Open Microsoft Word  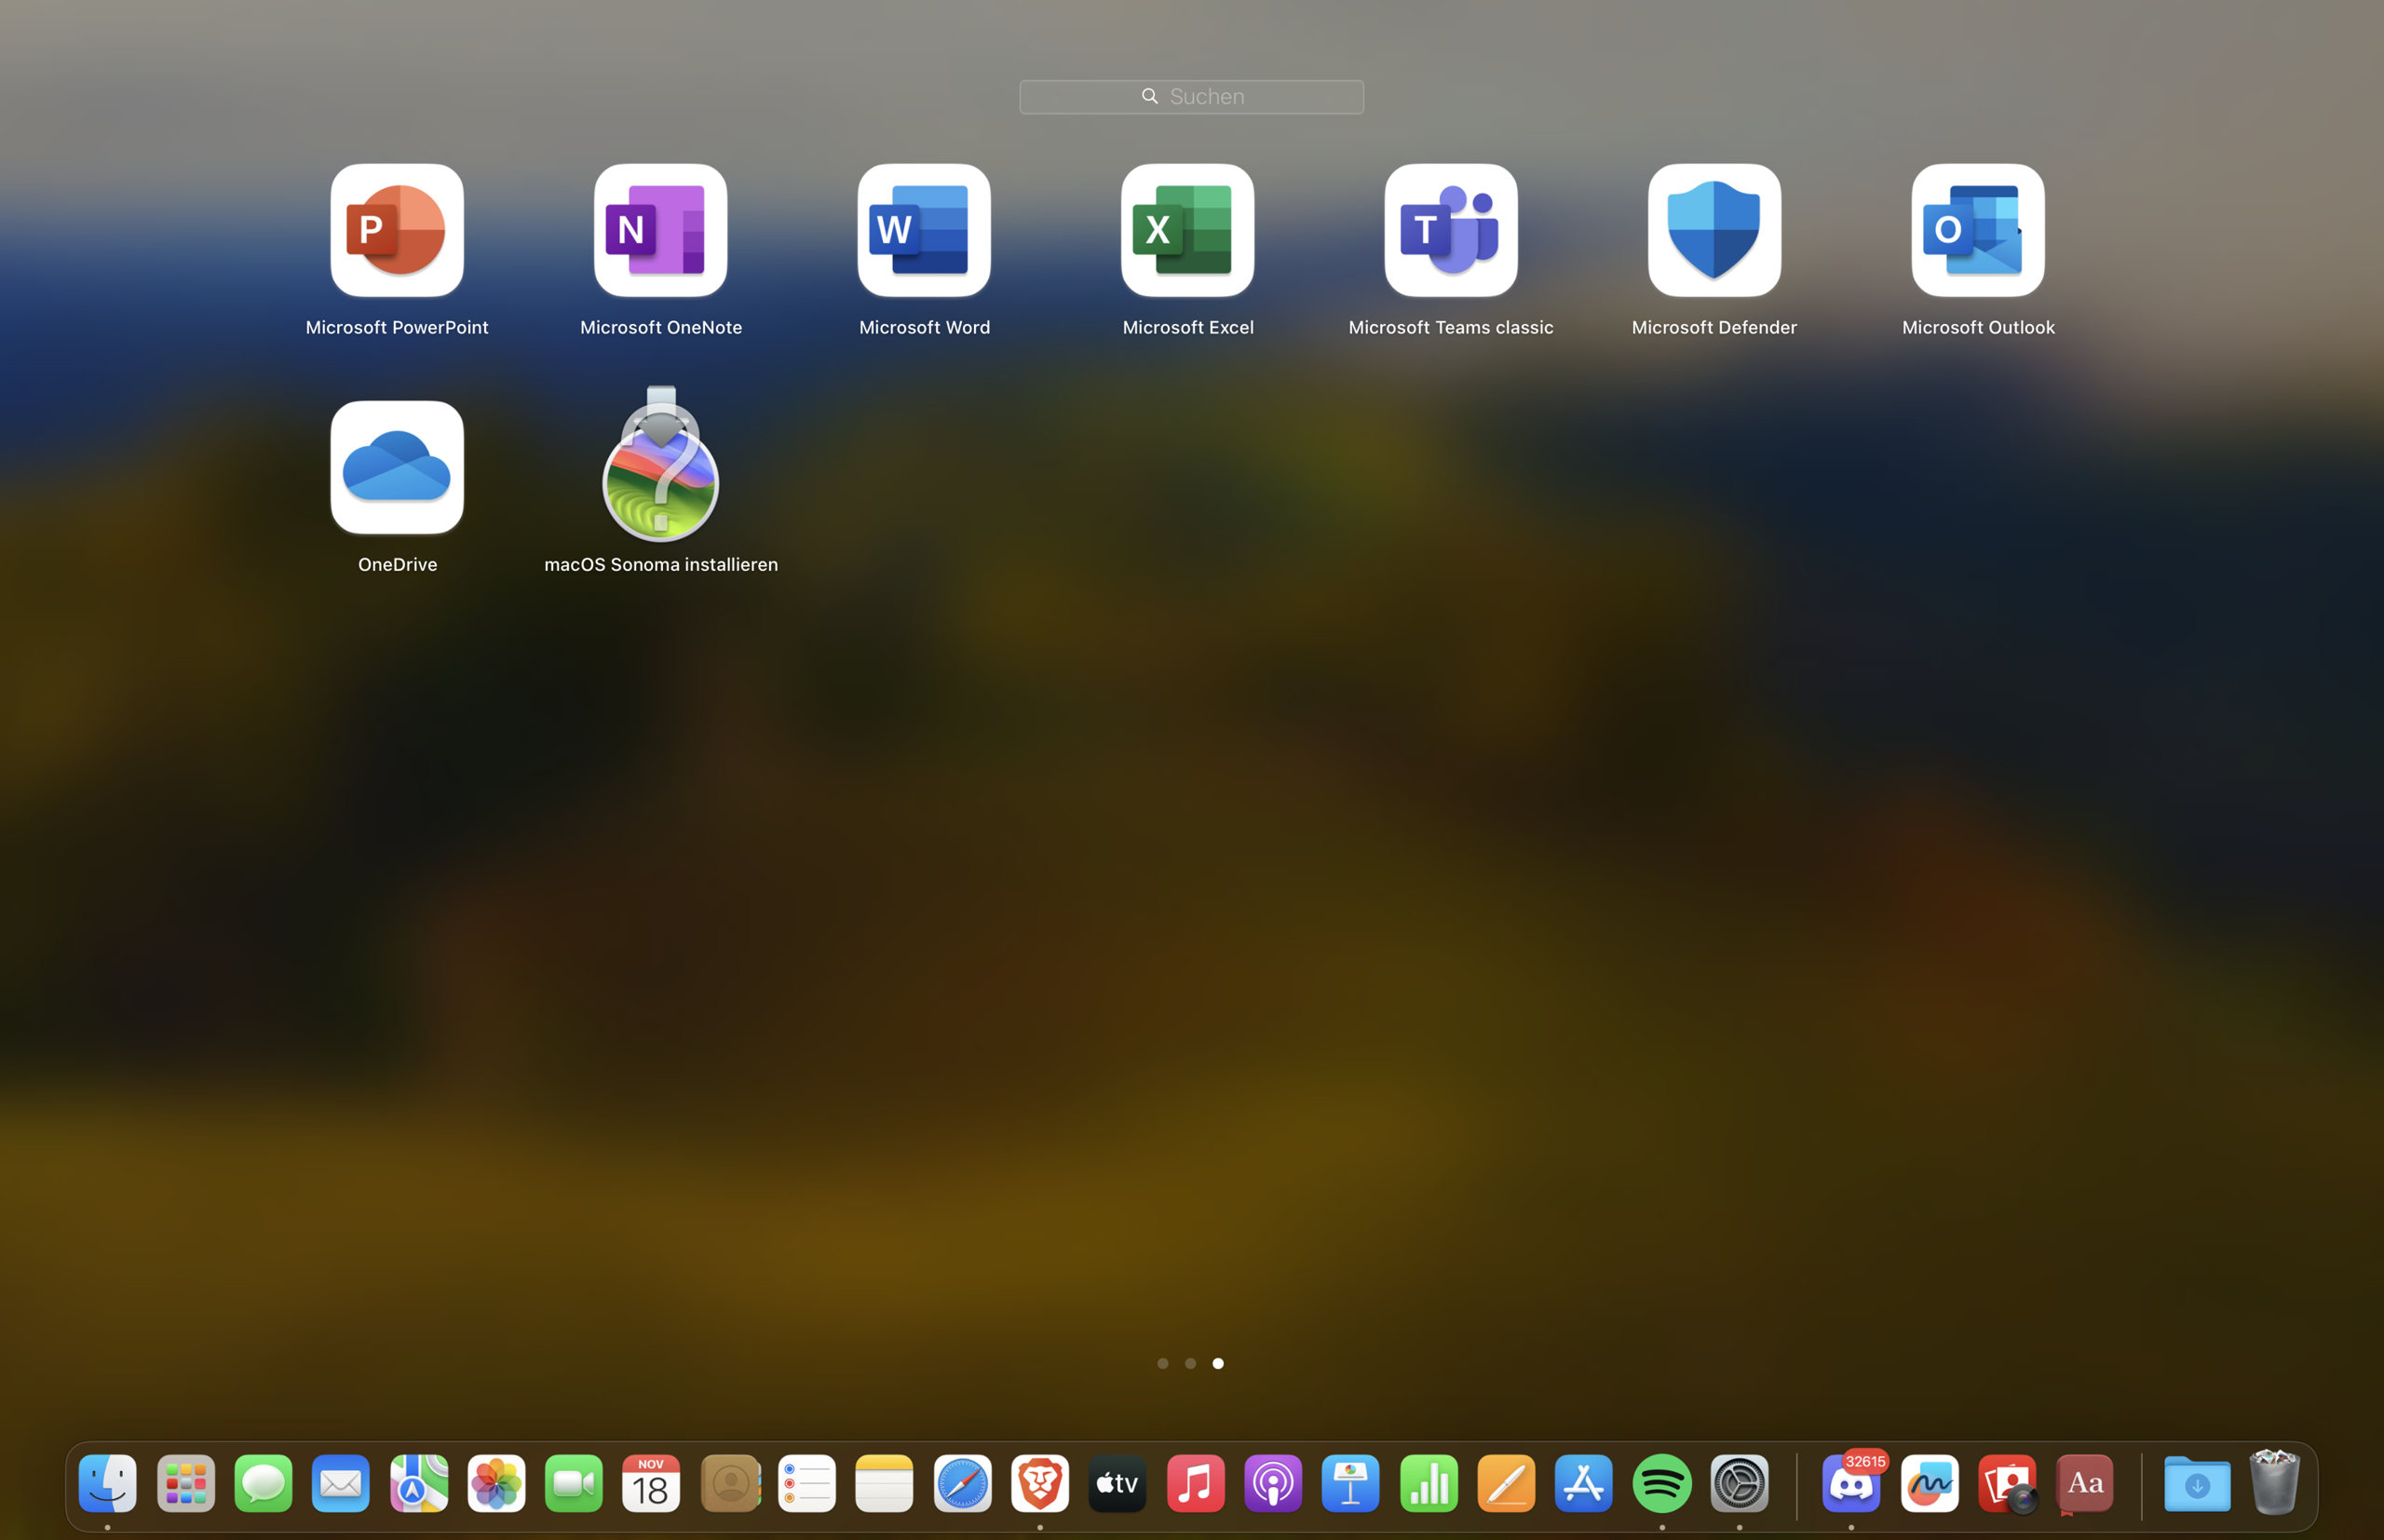(x=923, y=230)
